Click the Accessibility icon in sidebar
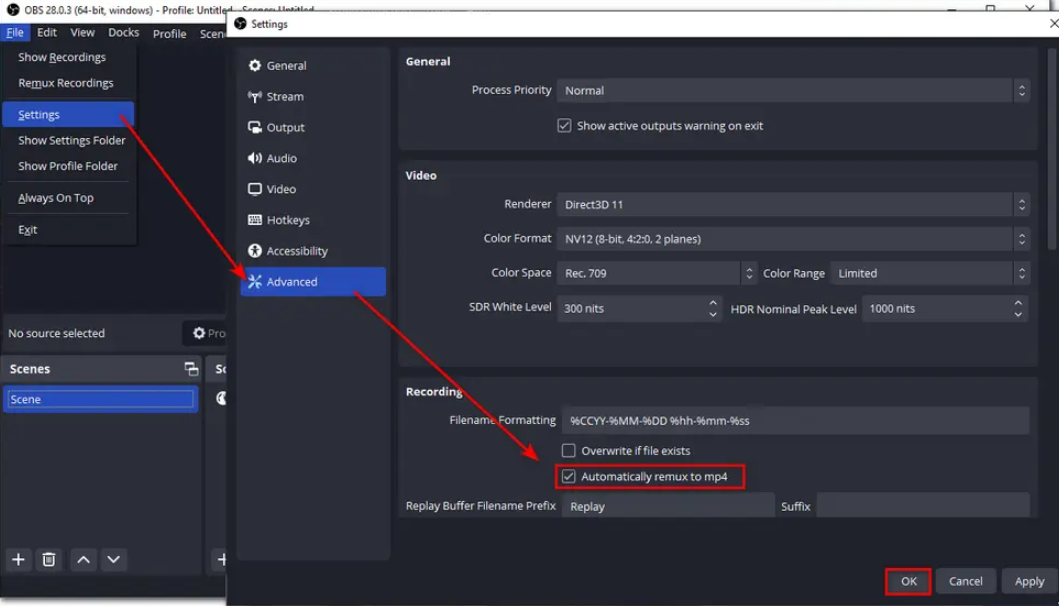The width and height of the screenshot is (1059, 606). pos(255,251)
